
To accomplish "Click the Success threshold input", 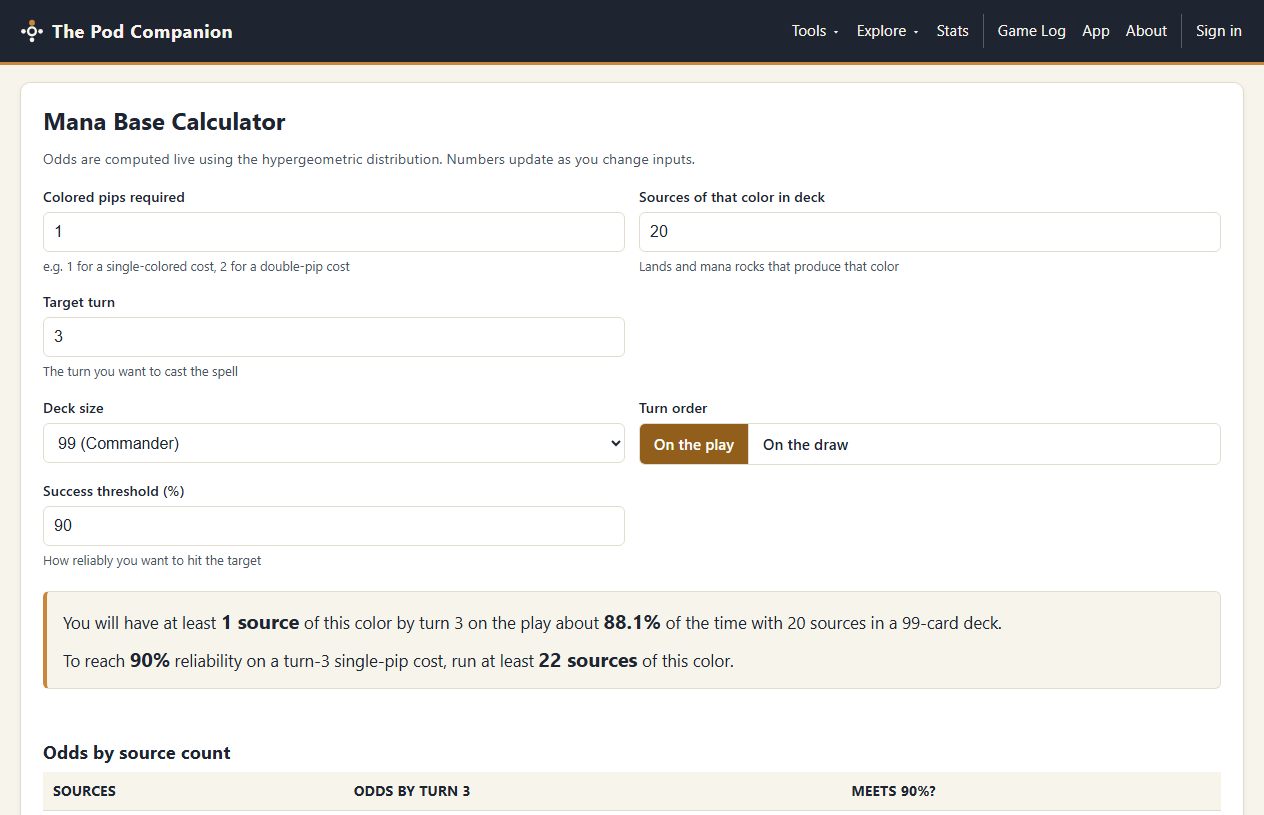I will [334, 526].
